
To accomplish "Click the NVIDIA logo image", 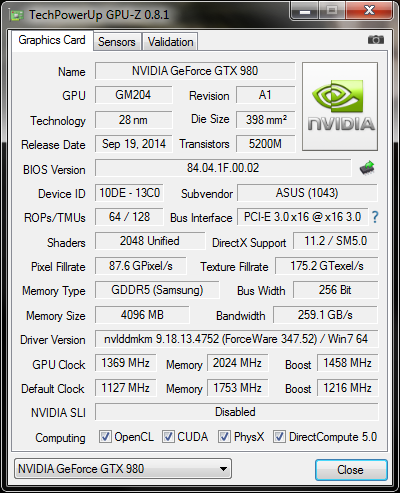I will pyautogui.click(x=340, y=106).
